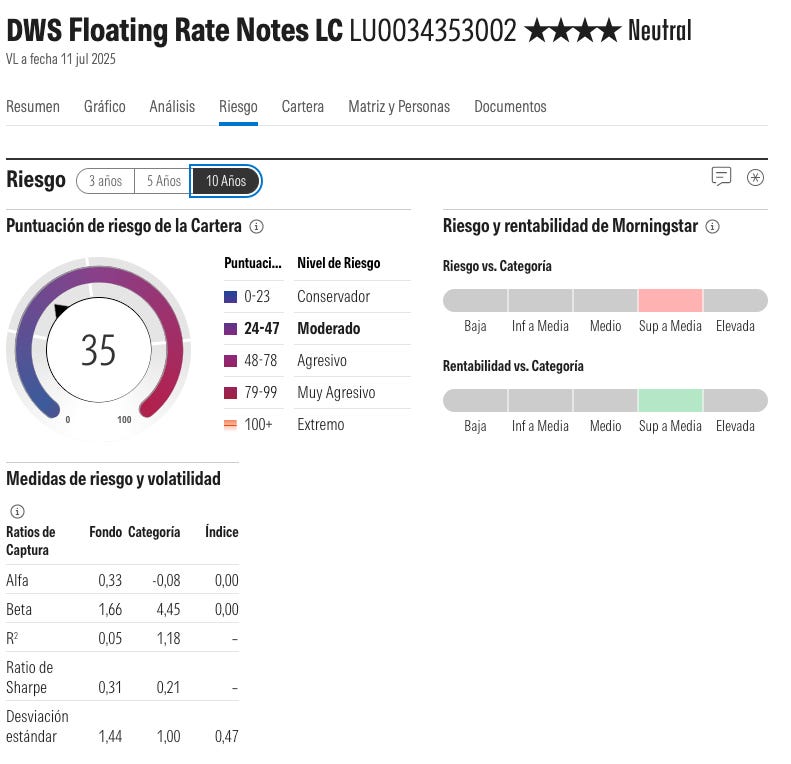Switch to the Análisis tab

click(172, 106)
